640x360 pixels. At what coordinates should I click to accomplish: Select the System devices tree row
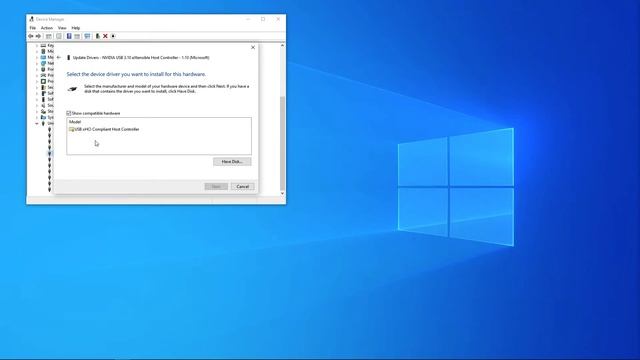(47, 117)
